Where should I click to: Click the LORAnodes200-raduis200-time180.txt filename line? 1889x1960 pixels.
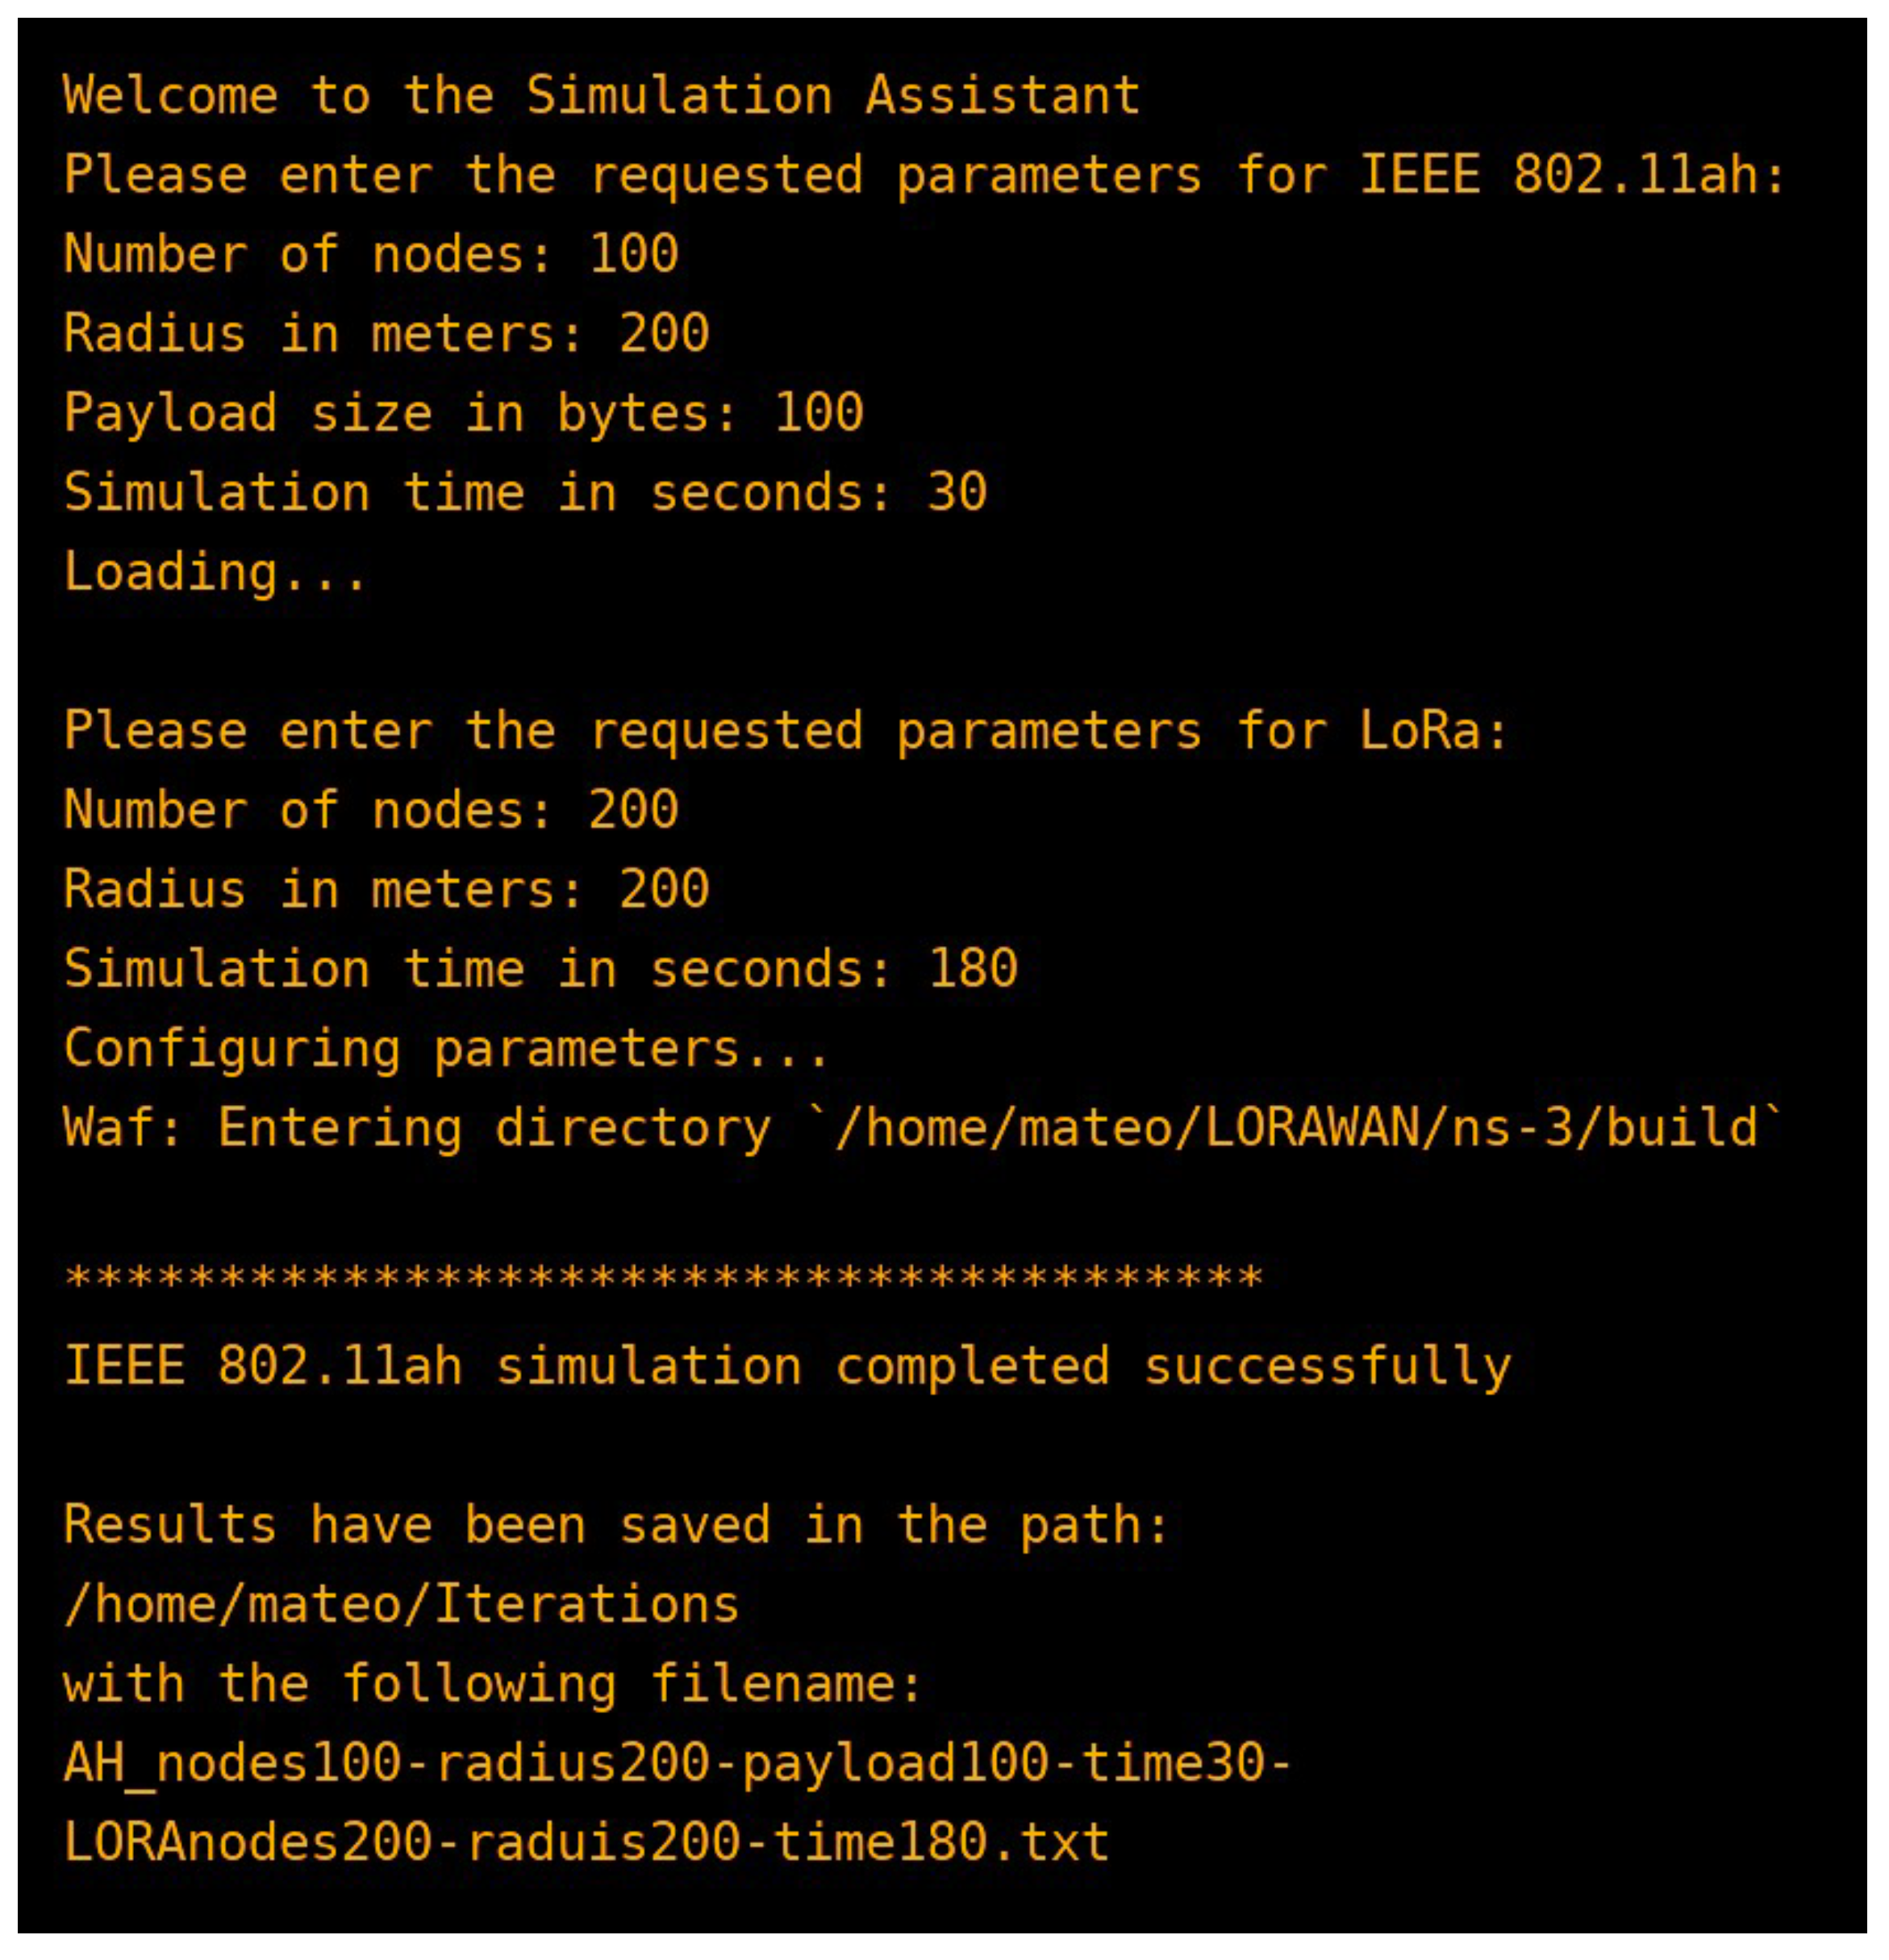tap(586, 1844)
